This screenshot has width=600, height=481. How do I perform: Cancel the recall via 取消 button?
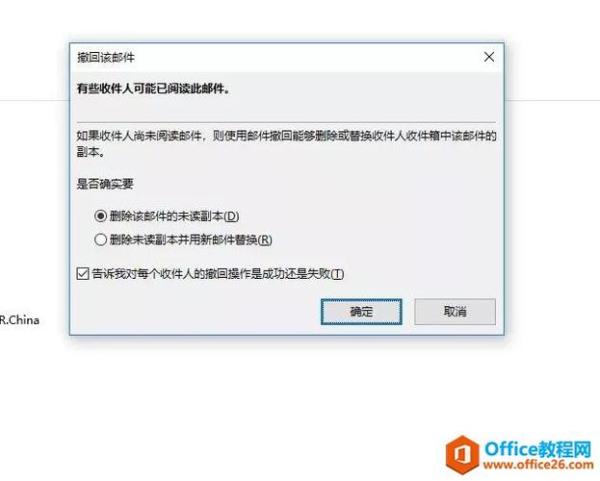455,311
